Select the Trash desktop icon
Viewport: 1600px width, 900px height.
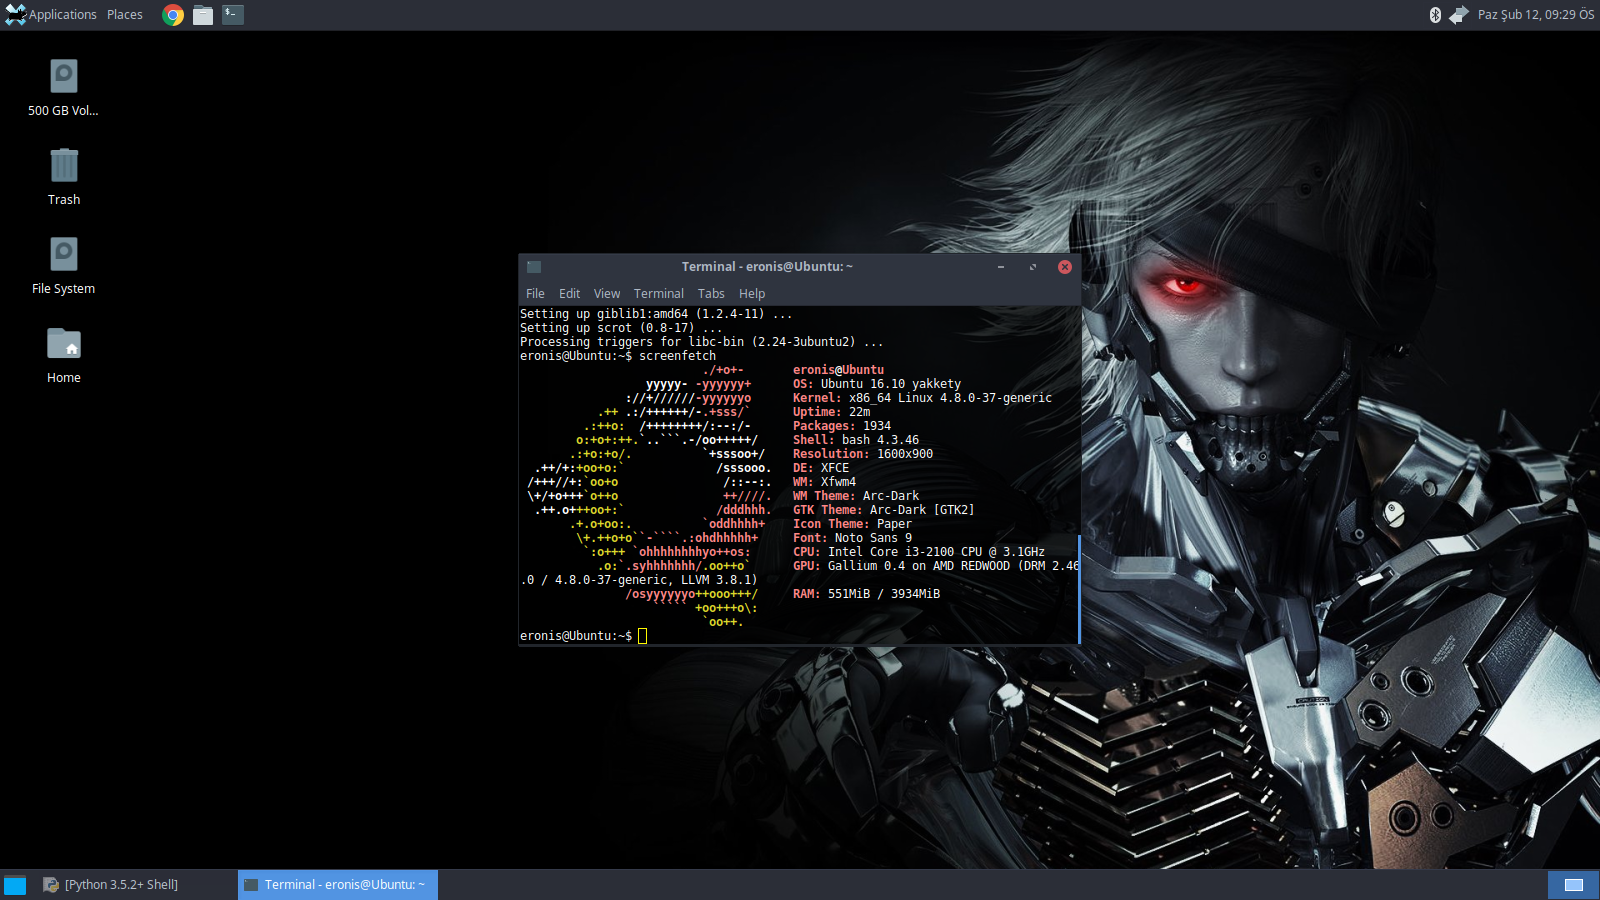(64, 177)
